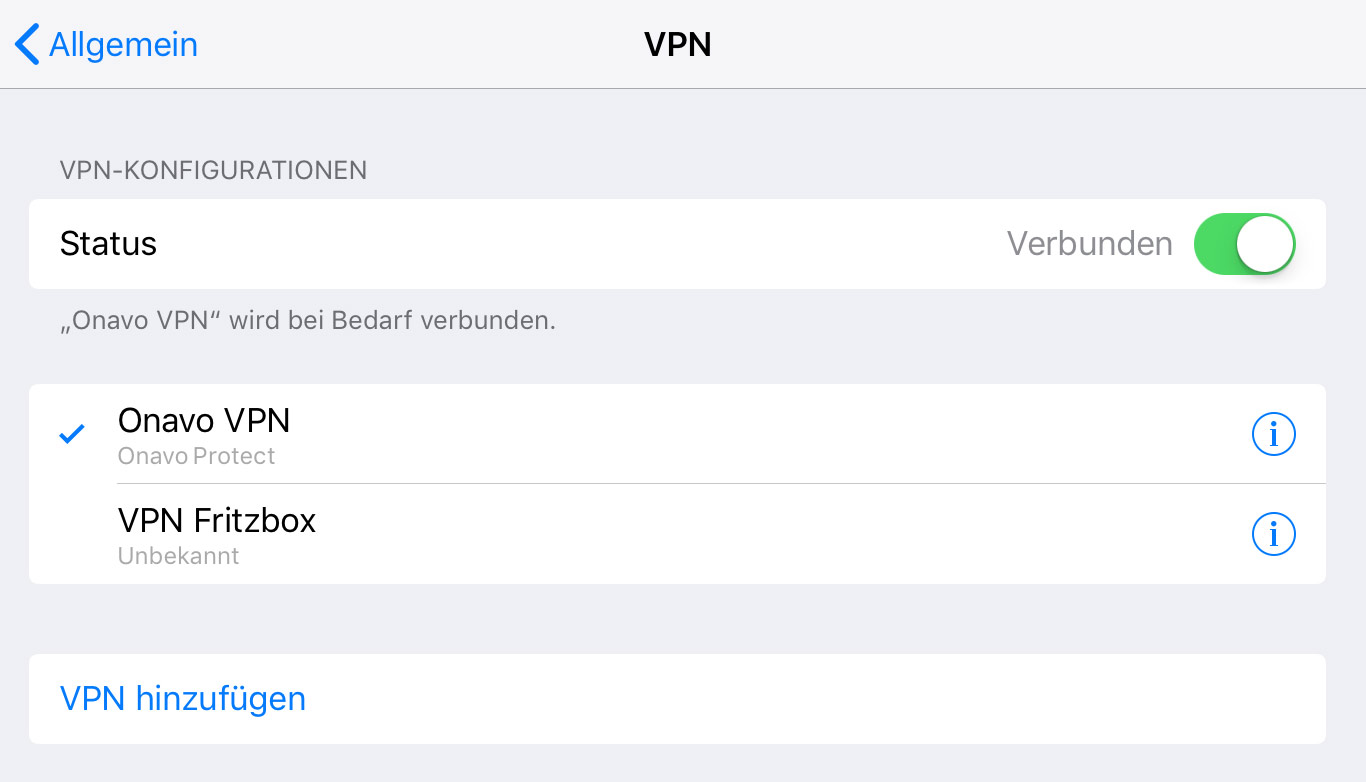This screenshot has height=782, width=1366.
Task: Click the VPN-KONFIGURATIONEN section header
Action: tap(213, 171)
